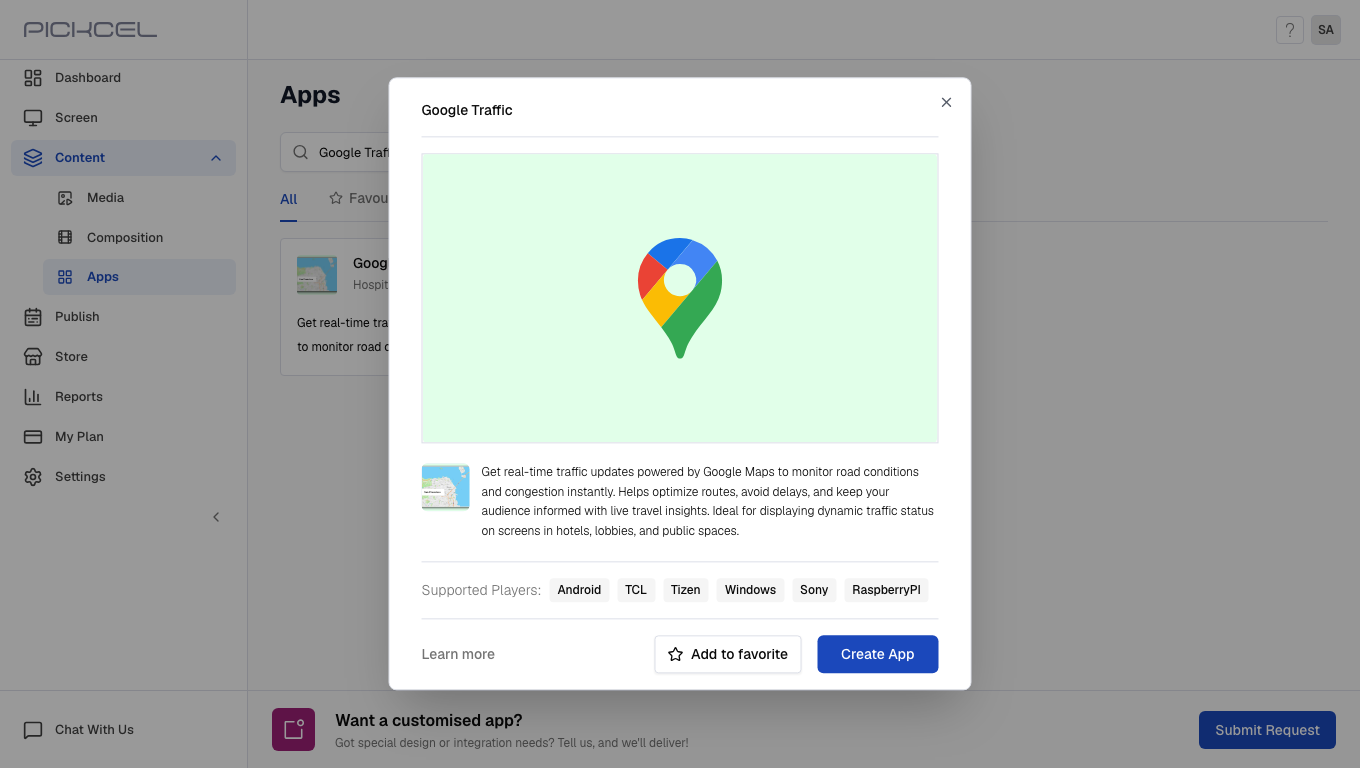Image resolution: width=1360 pixels, height=768 pixels.
Task: Click the small map thumbnail in dialog
Action: point(446,487)
